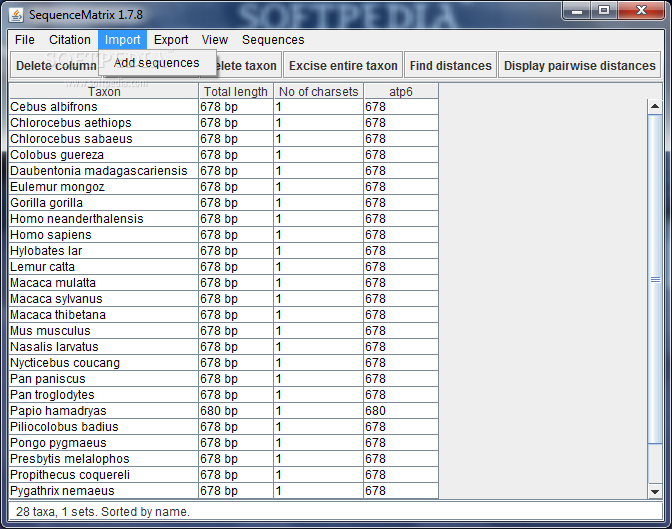Screen dimensions: 672x529
Task: Click the Delete taxon button
Action: (248, 66)
